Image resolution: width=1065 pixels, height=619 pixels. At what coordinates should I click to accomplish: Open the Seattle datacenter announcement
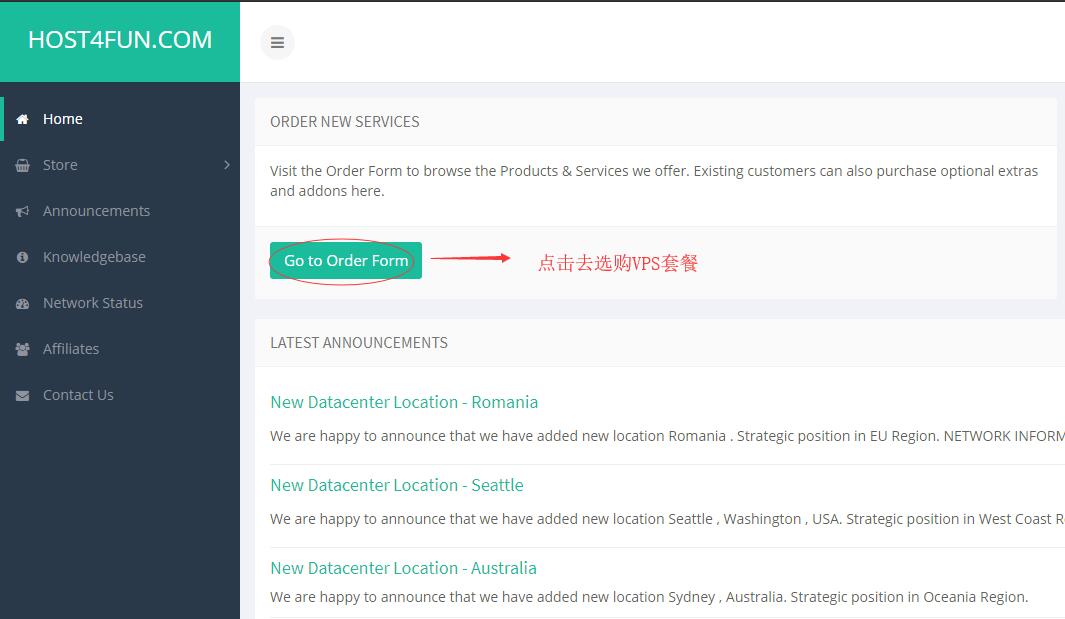tap(397, 484)
